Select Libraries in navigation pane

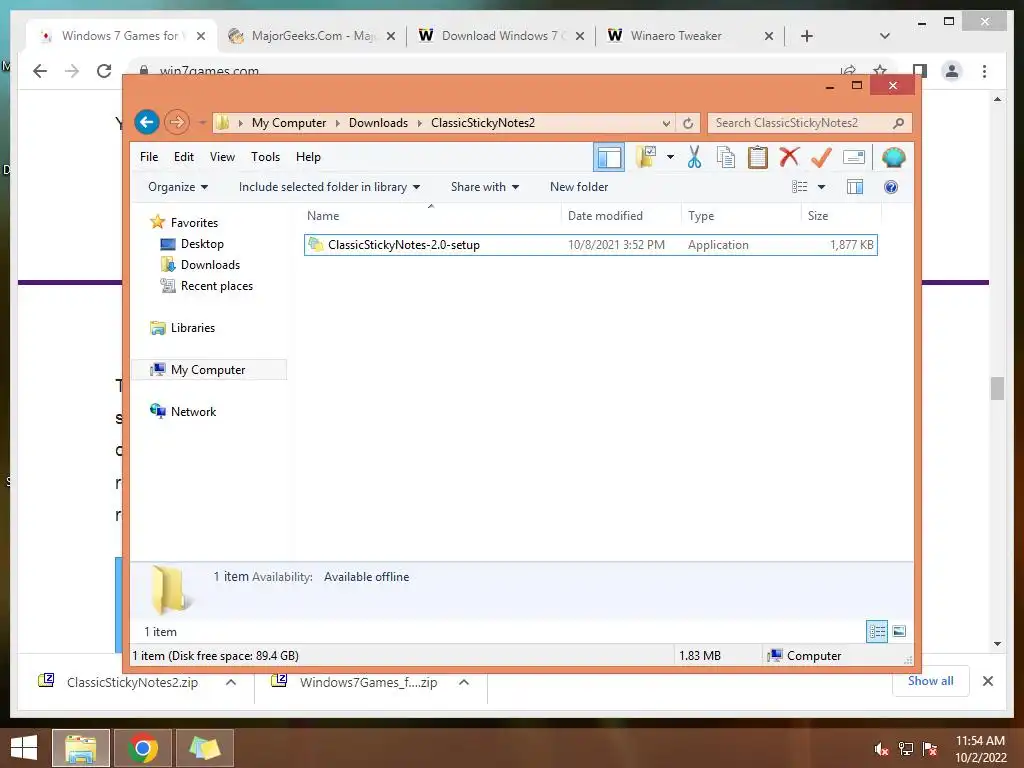tap(182, 328)
